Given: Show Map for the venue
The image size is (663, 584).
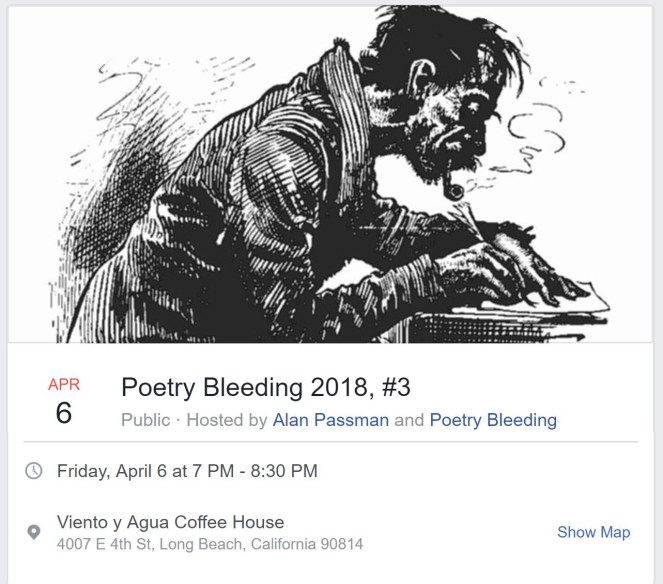Looking at the screenshot, I should [593, 533].
